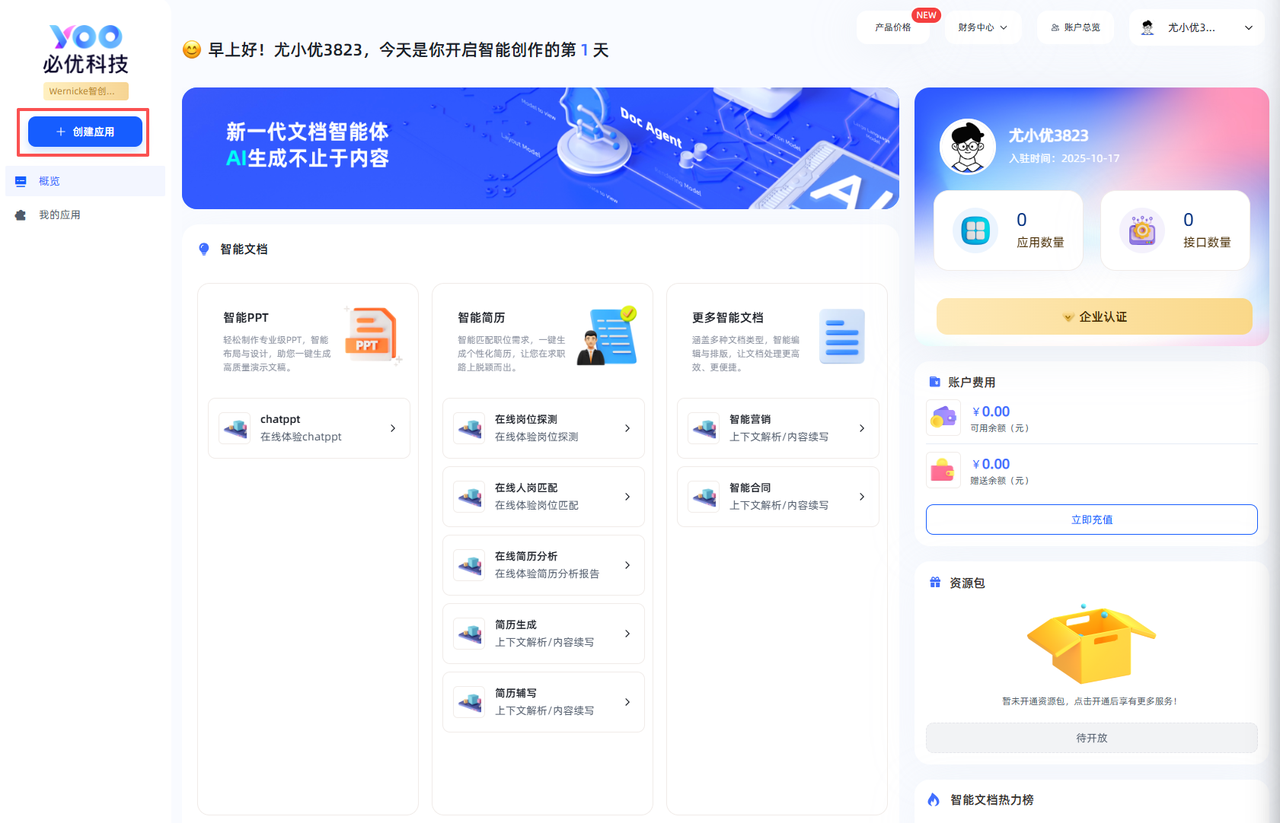Click the 可用余额 wallet icon
The width and height of the screenshot is (1280, 823).
(943, 418)
